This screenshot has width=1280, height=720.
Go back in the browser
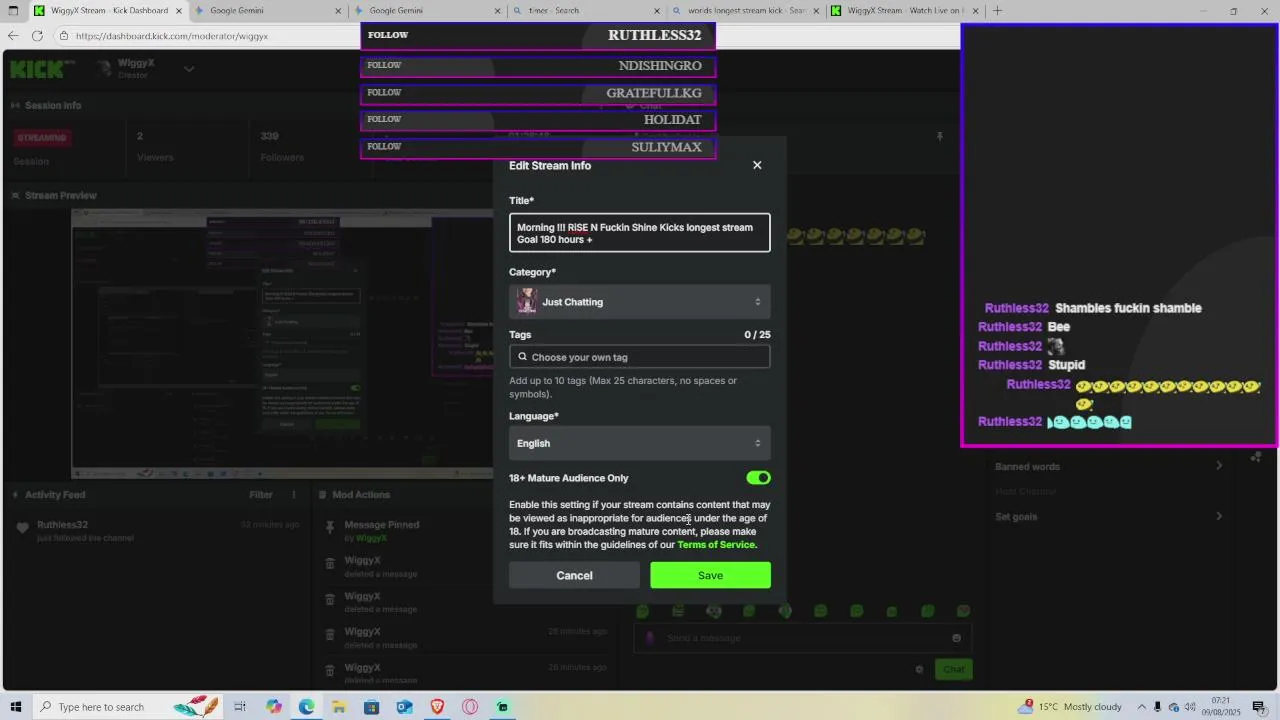point(12,36)
